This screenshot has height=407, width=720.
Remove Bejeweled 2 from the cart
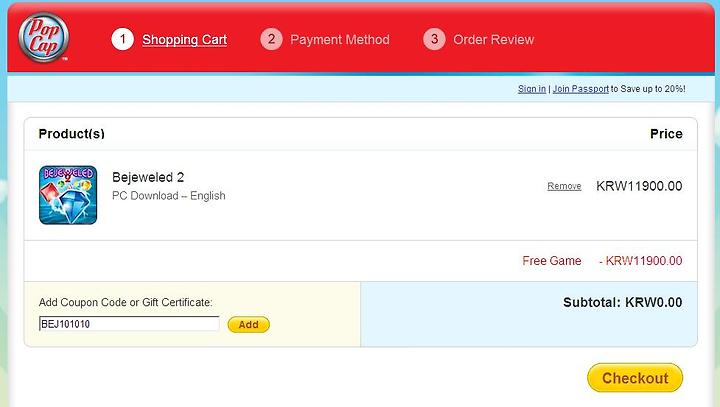tap(564, 186)
